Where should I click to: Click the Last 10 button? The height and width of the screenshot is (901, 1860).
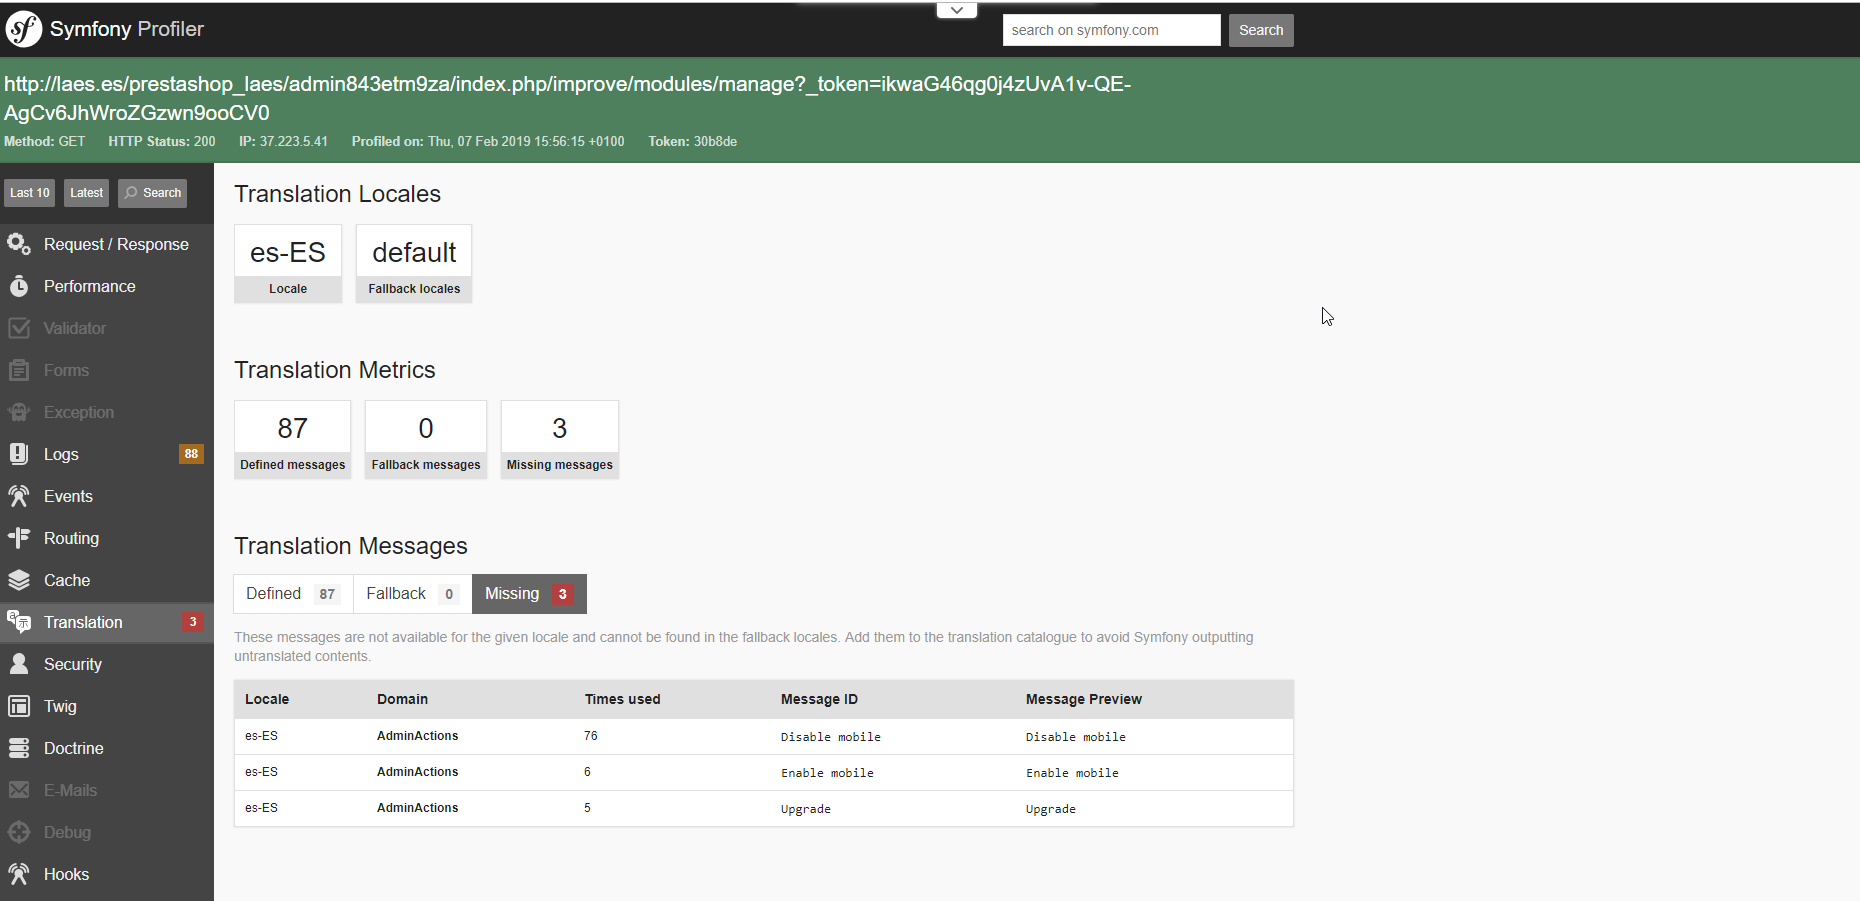(29, 193)
